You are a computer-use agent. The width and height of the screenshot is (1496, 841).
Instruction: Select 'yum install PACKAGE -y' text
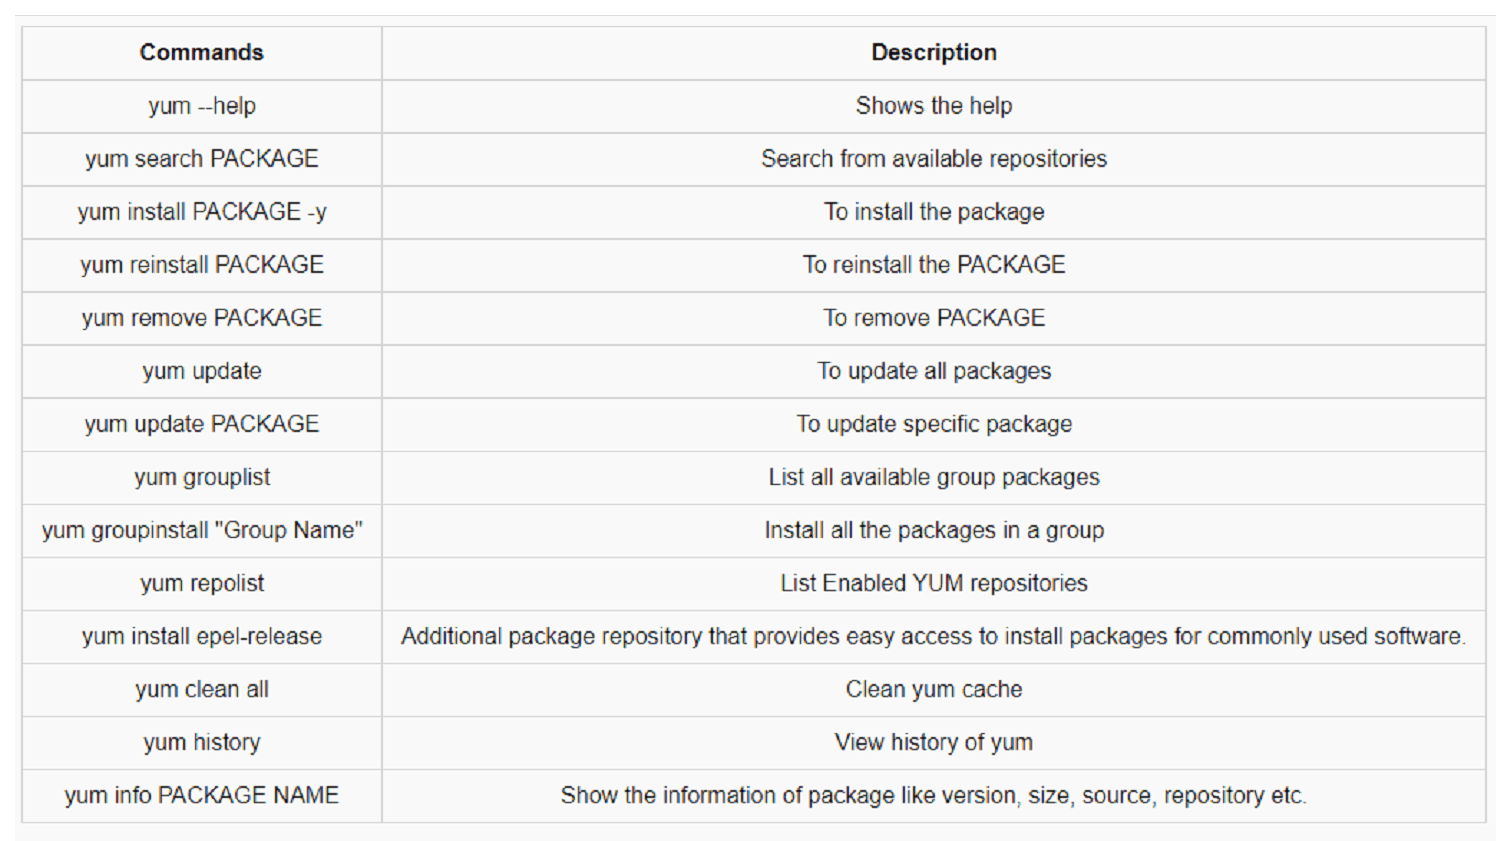(202, 212)
